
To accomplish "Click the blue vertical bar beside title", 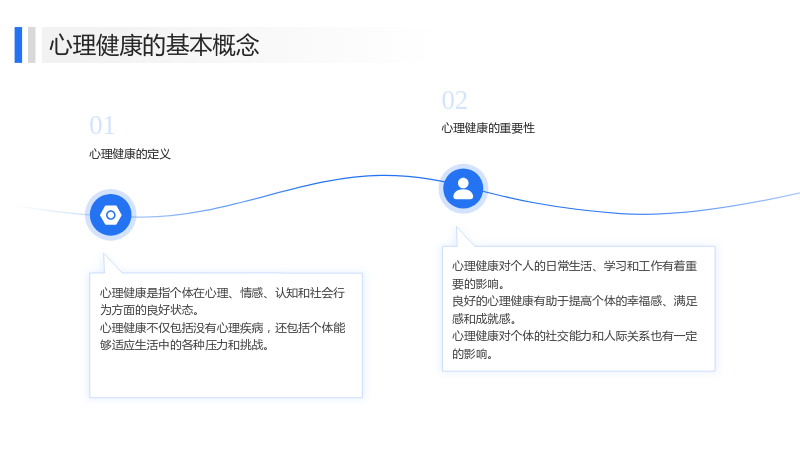I will [18, 45].
